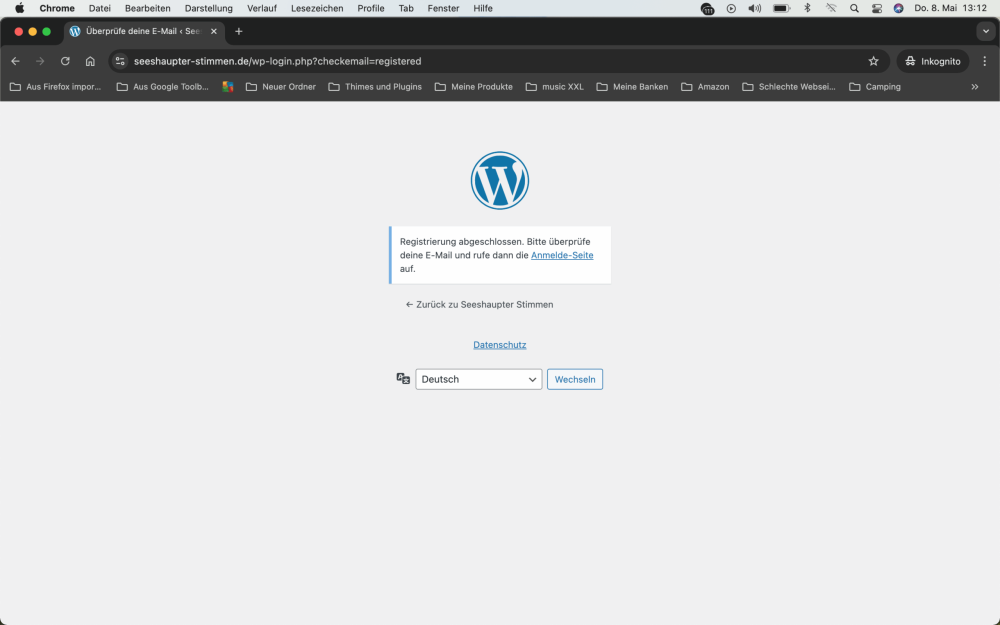1000x625 pixels.
Task: Click the Wechseln button
Action: tap(575, 379)
